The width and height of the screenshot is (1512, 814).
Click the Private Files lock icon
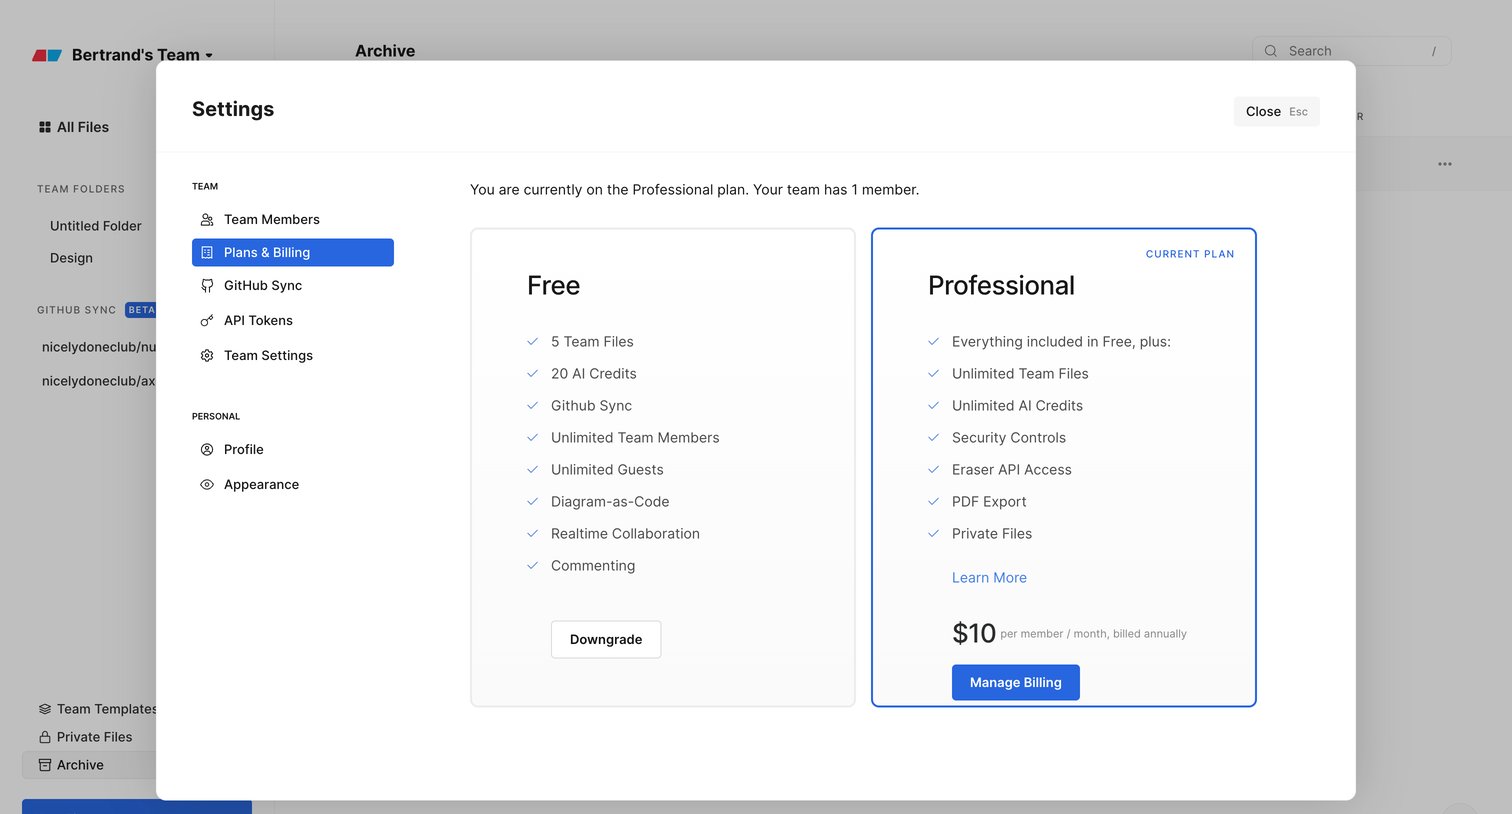[x=44, y=737]
